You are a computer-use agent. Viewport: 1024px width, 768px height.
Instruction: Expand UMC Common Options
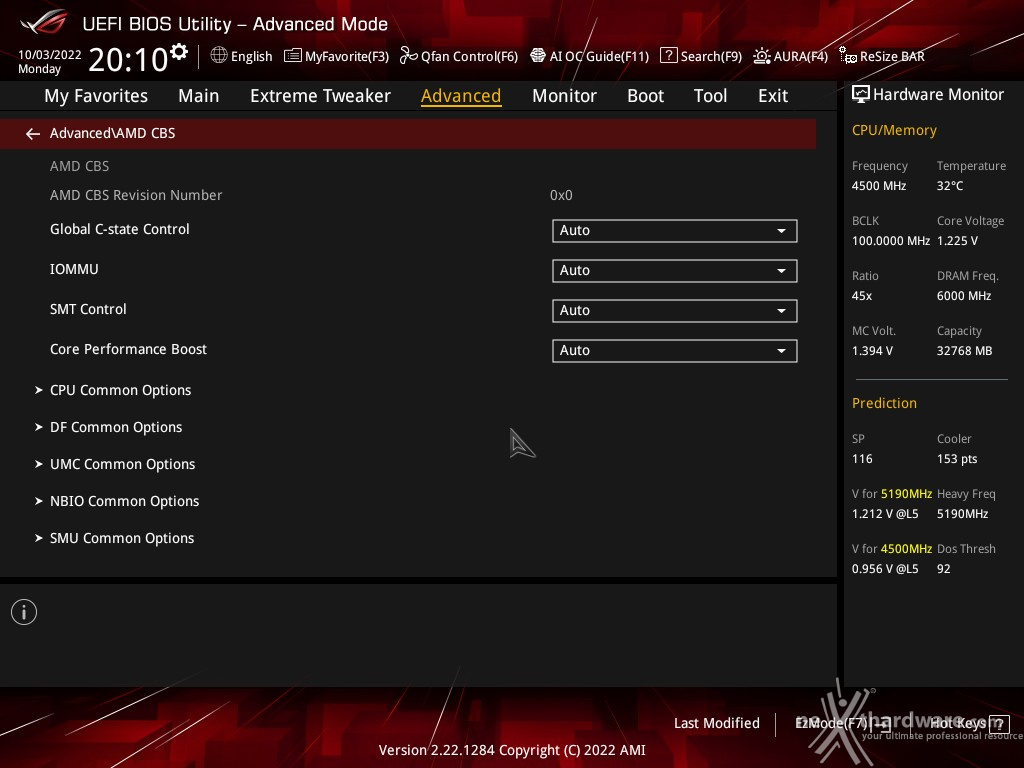(x=122, y=464)
